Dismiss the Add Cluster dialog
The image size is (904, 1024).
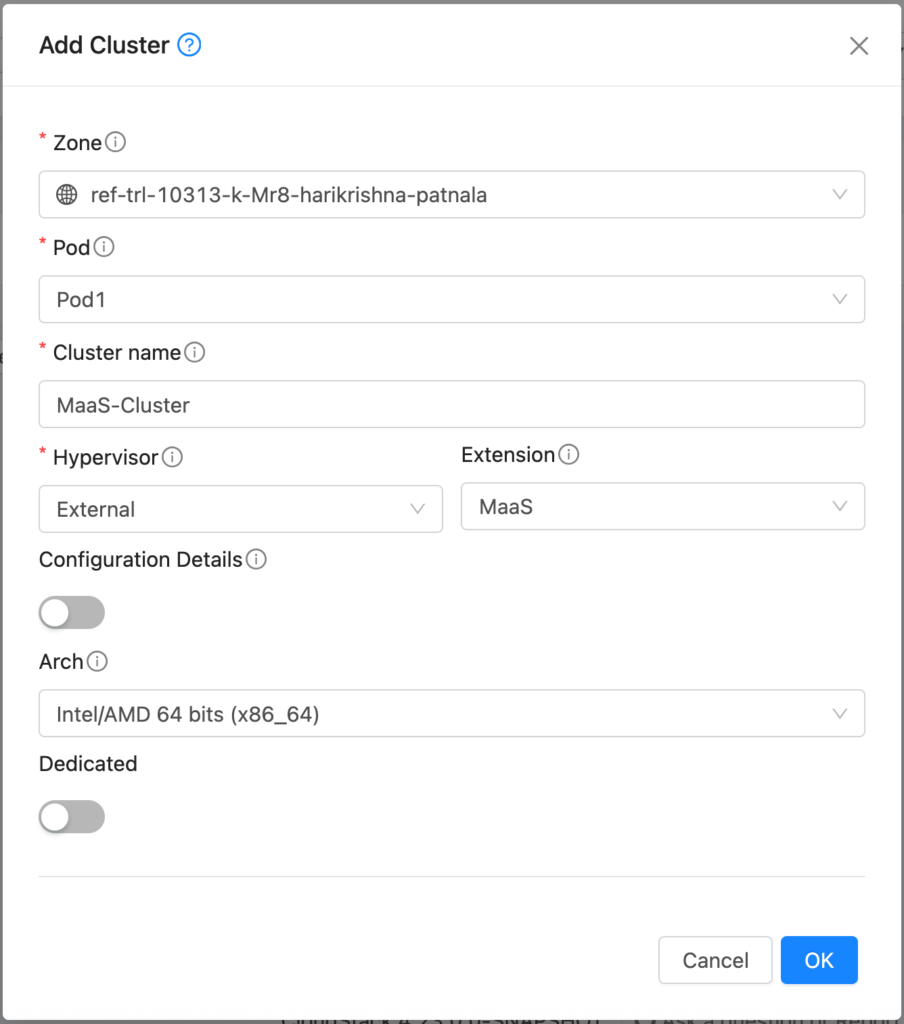coord(858,45)
